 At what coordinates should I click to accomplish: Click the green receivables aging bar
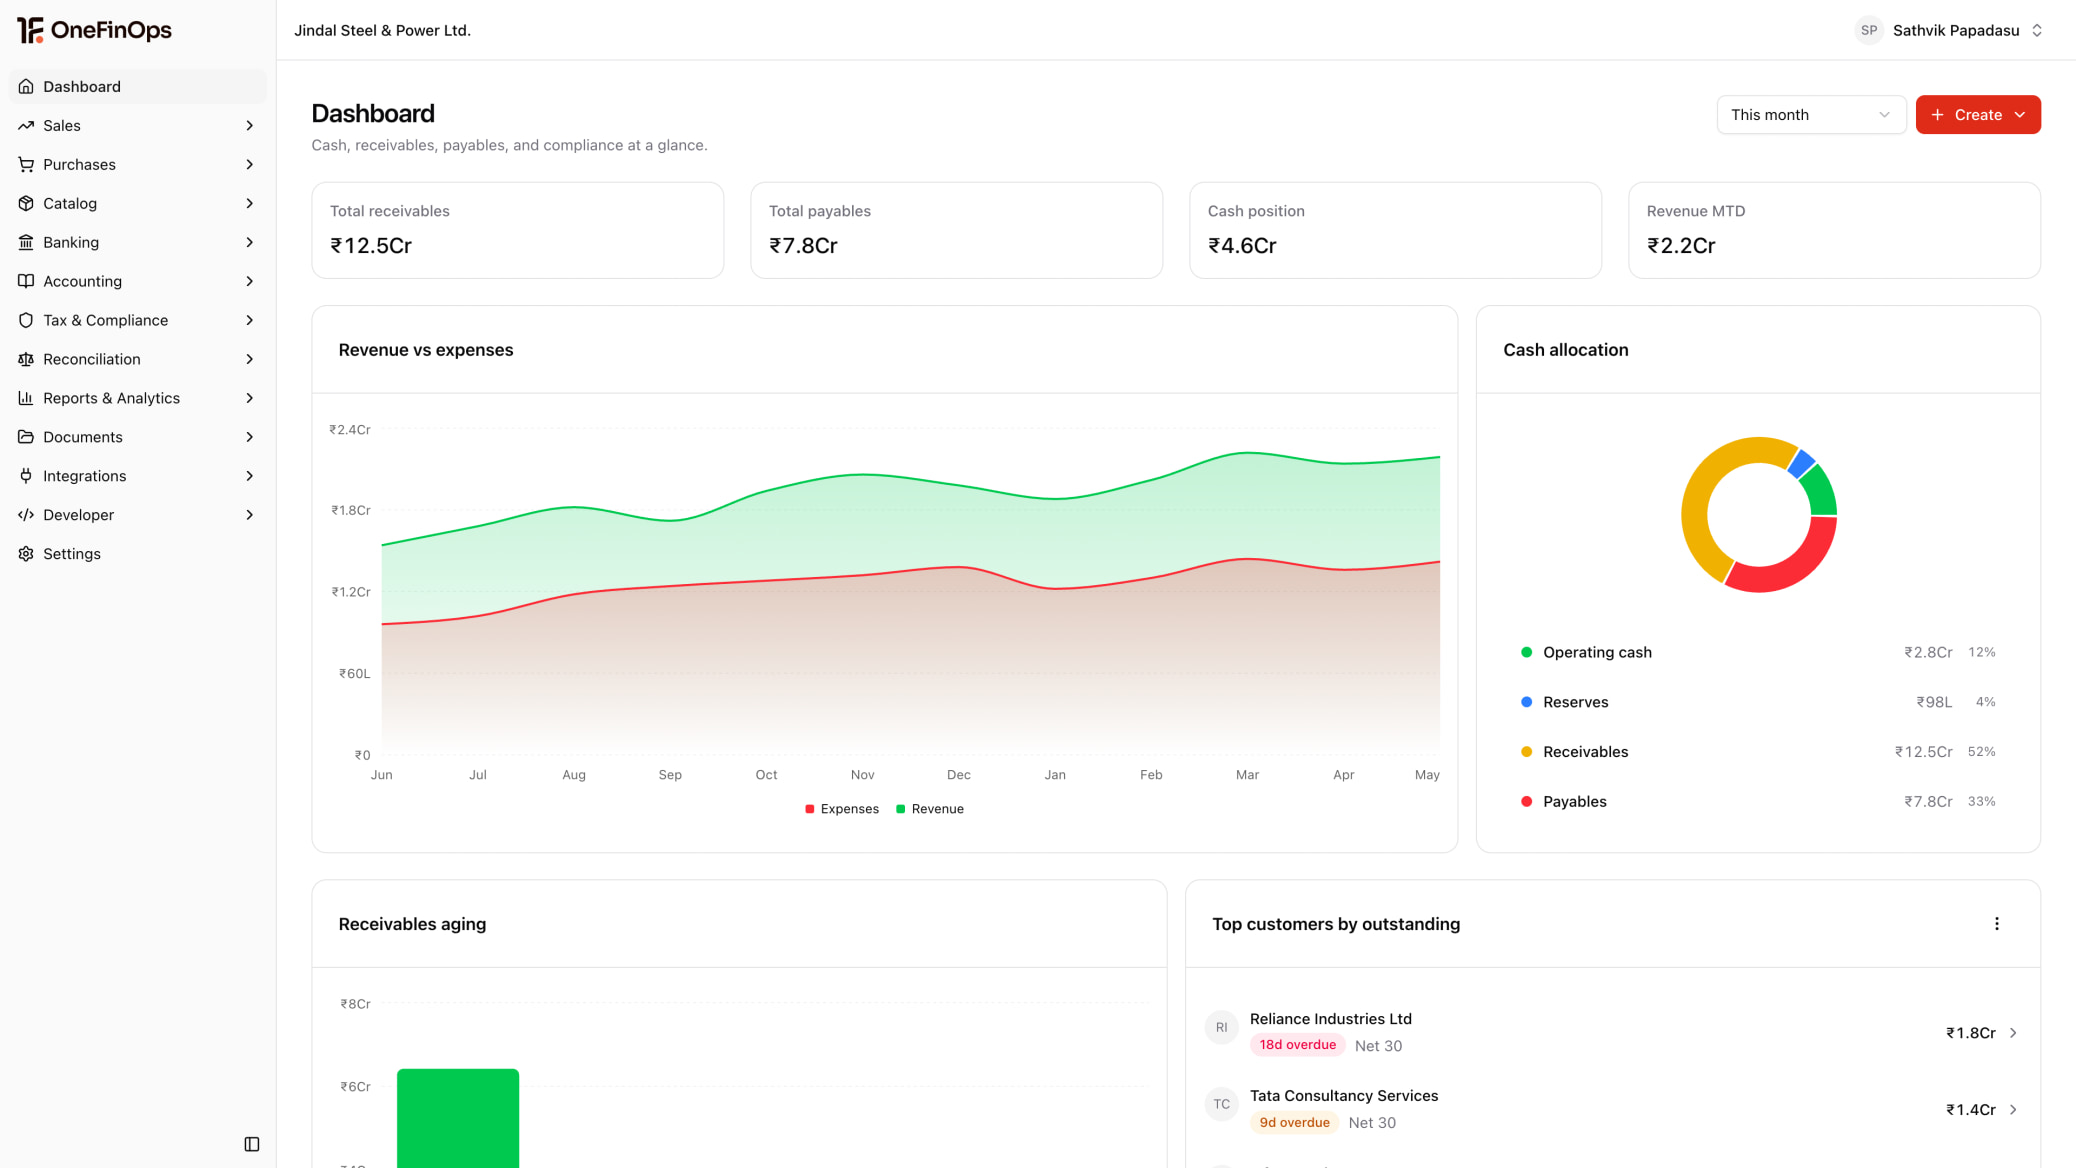click(x=458, y=1118)
